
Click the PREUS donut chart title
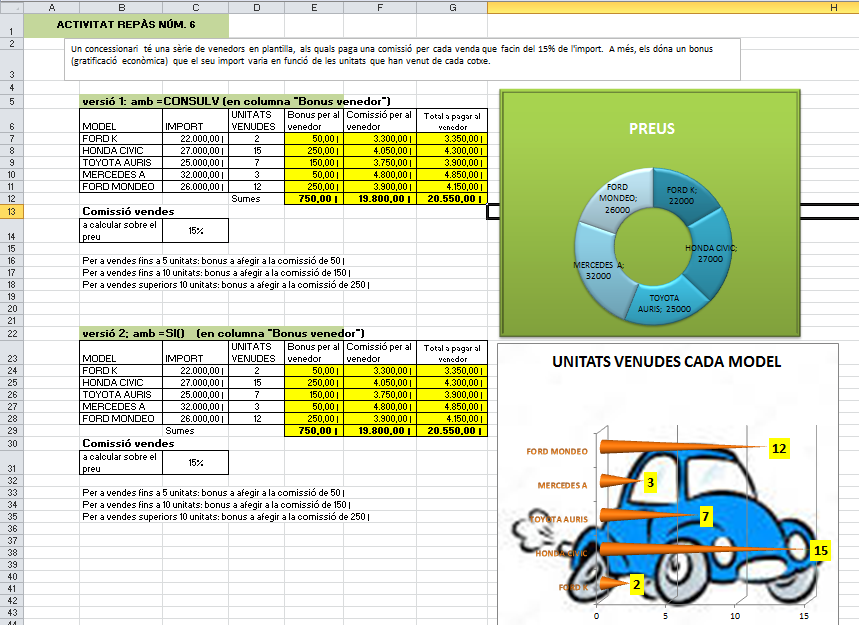651,128
